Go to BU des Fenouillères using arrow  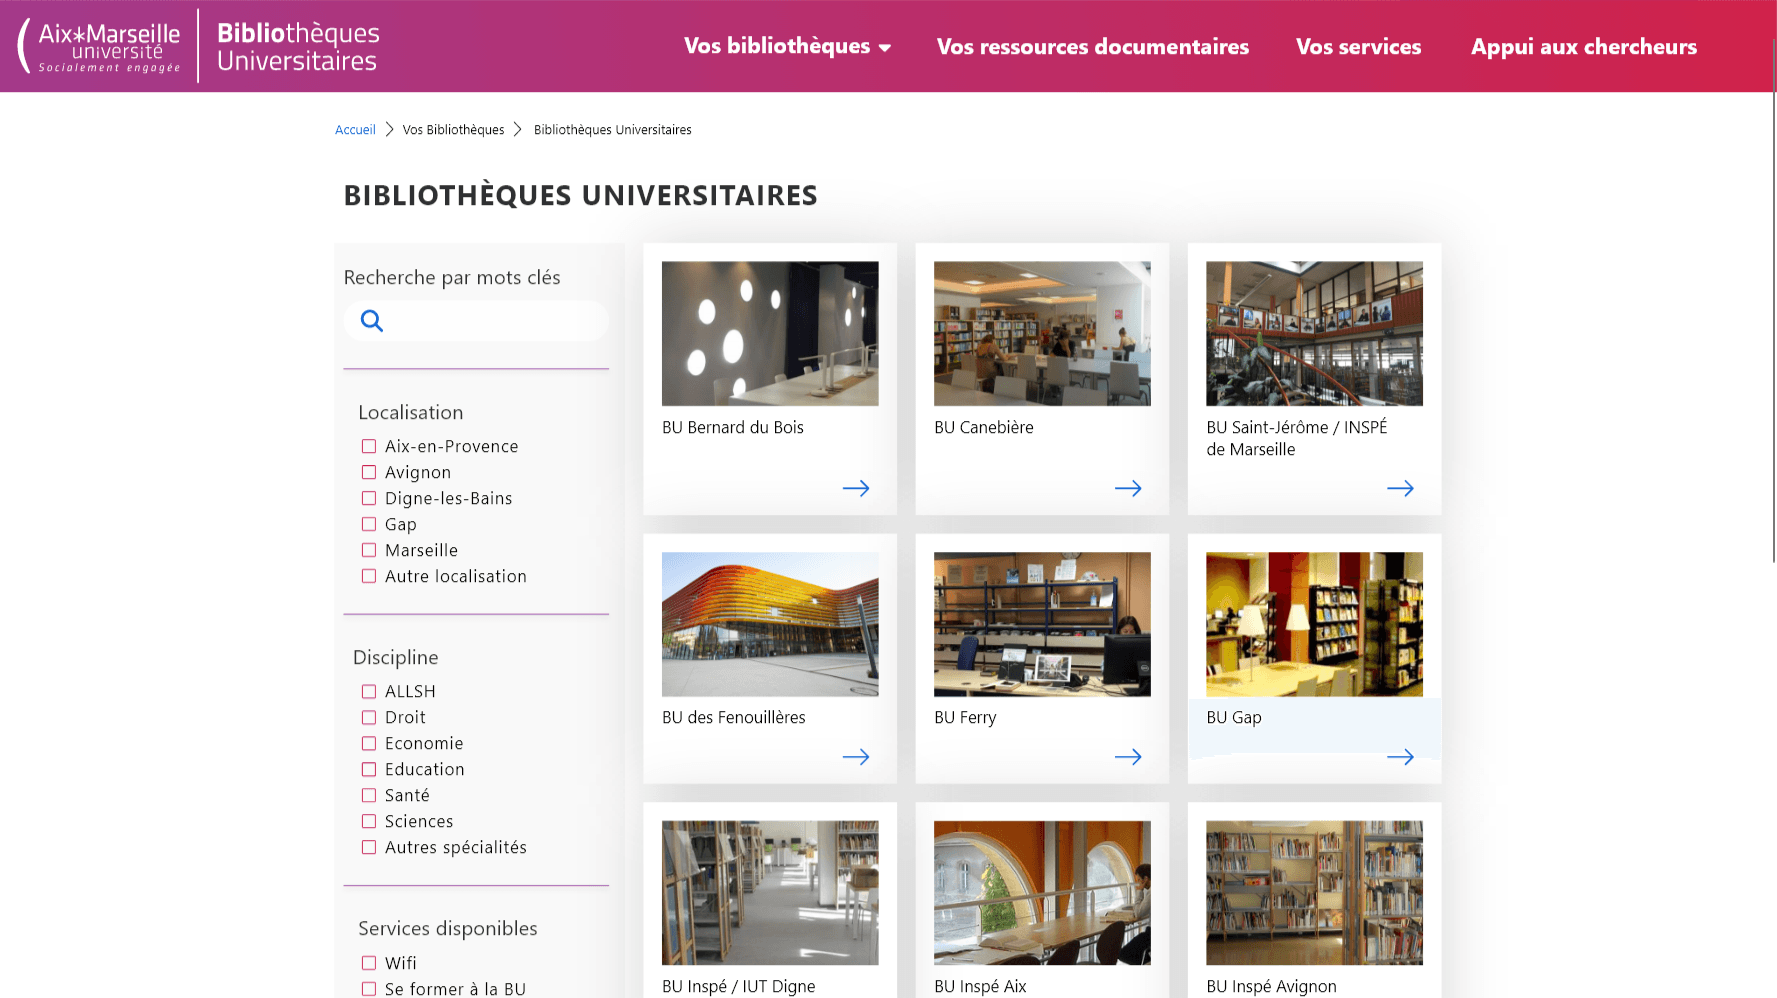coord(856,757)
